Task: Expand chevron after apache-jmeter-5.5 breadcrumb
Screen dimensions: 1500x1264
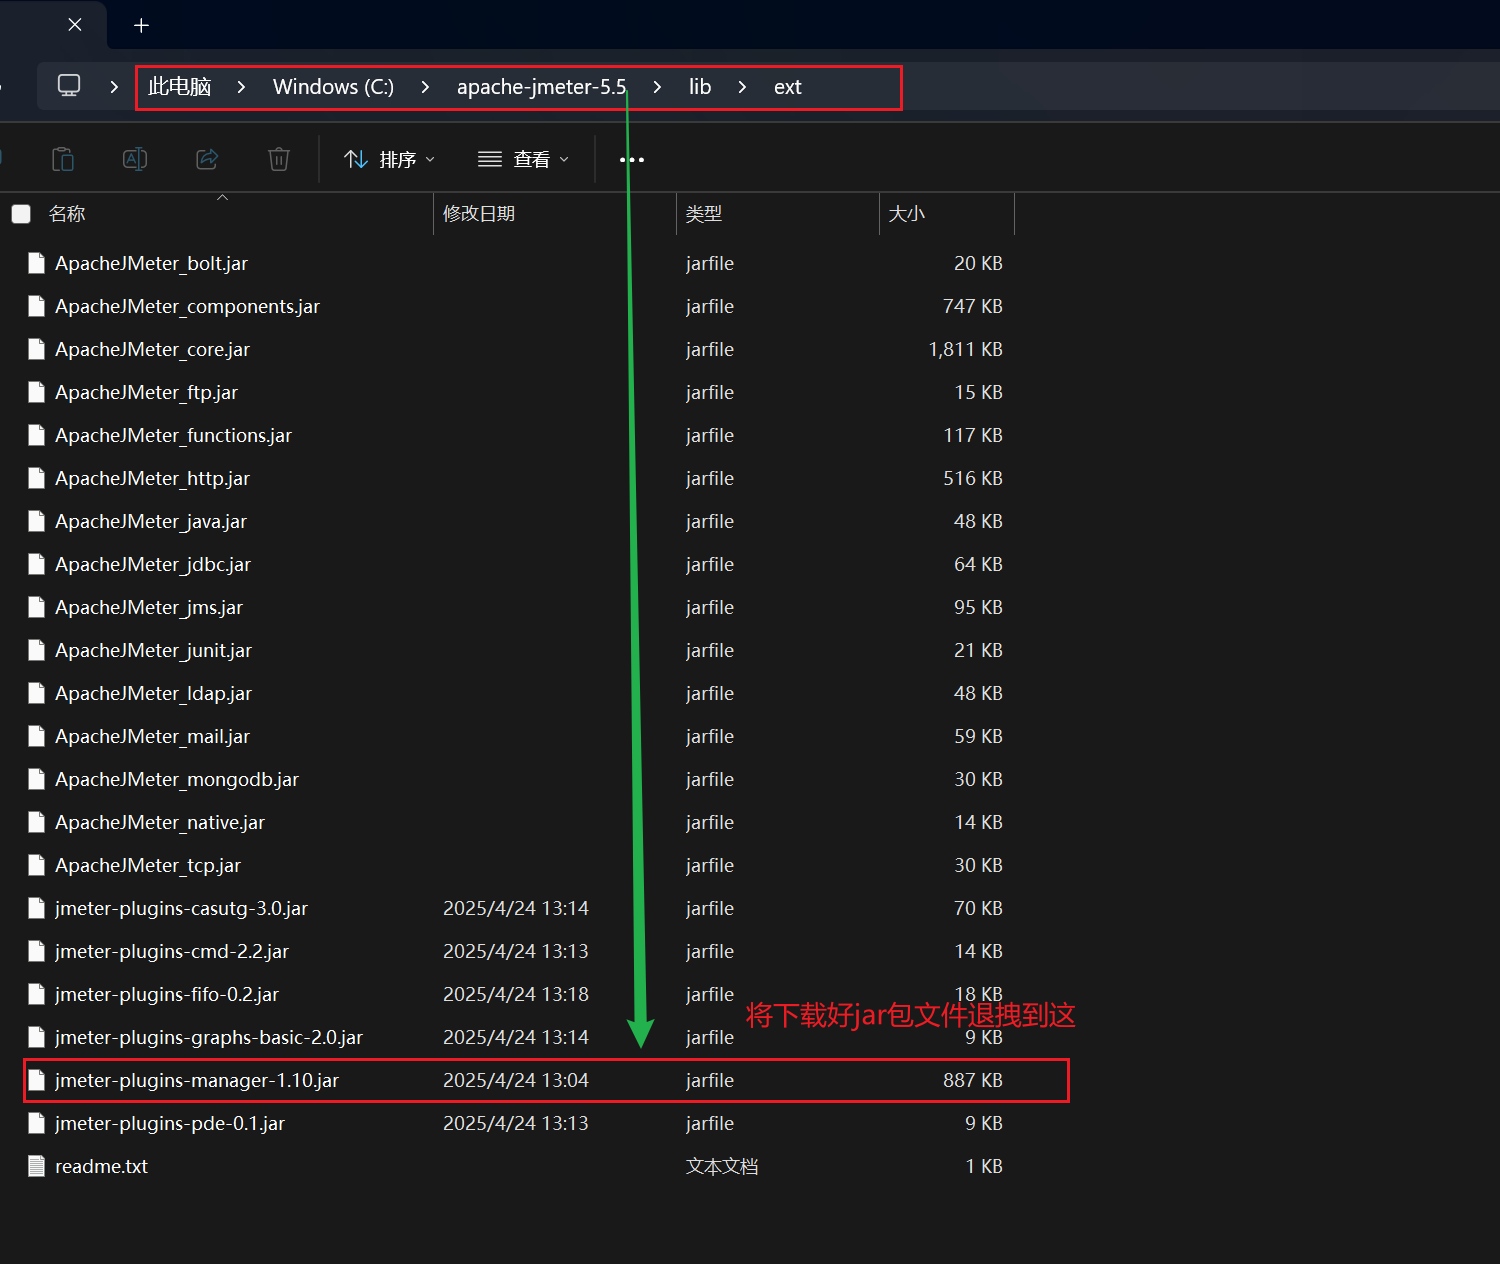Action: 657,87
